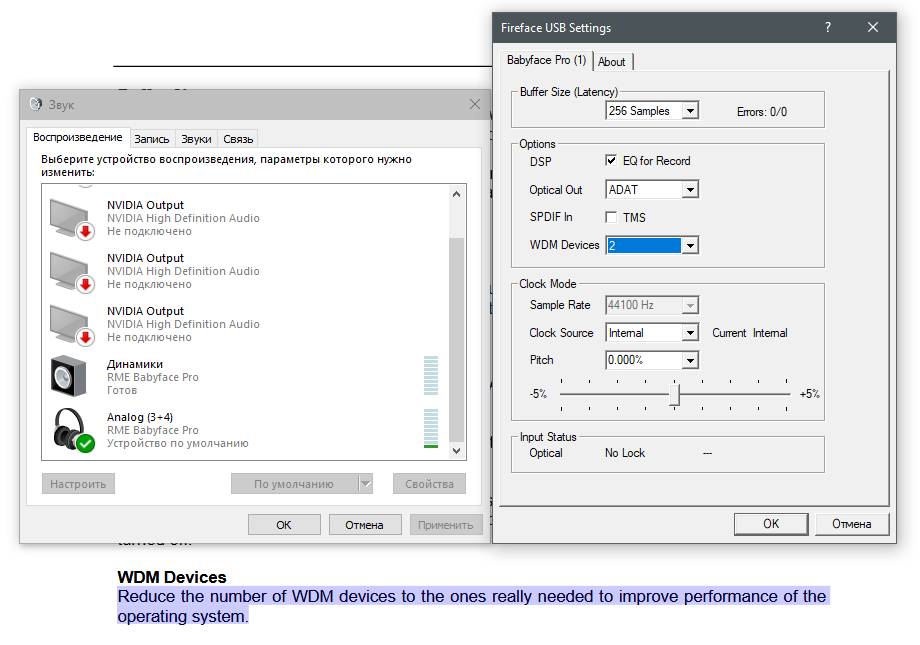Click the Pitch slider thumb
This screenshot has height=645, width=920.
675,394
